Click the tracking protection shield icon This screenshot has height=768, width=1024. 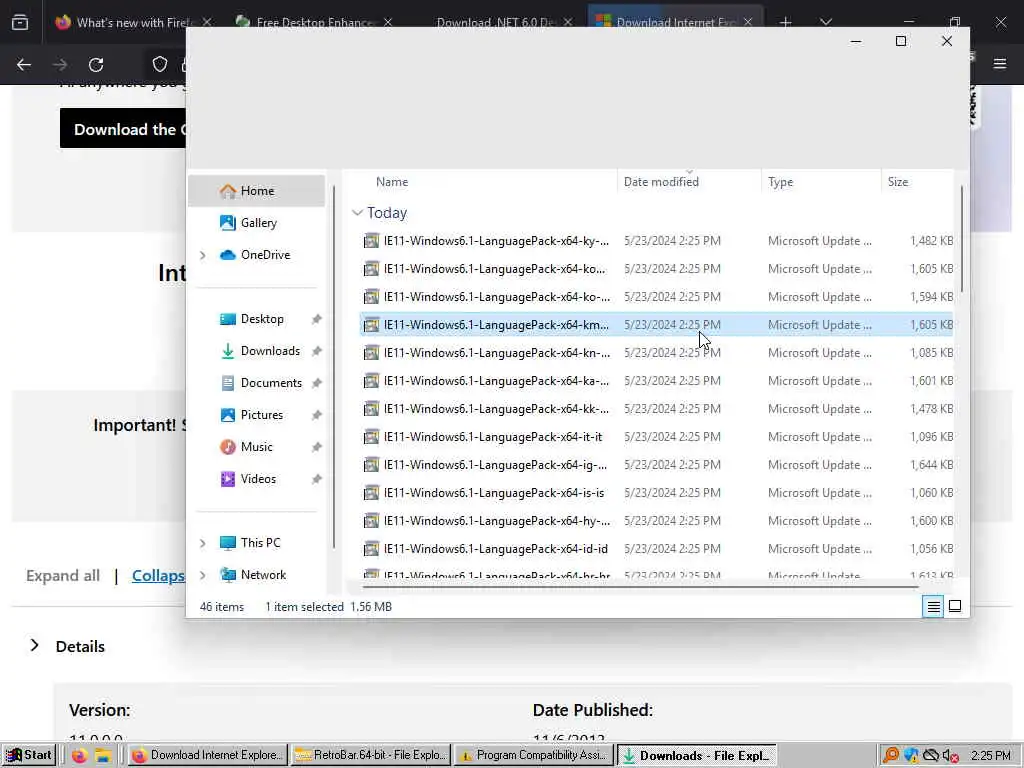click(160, 64)
